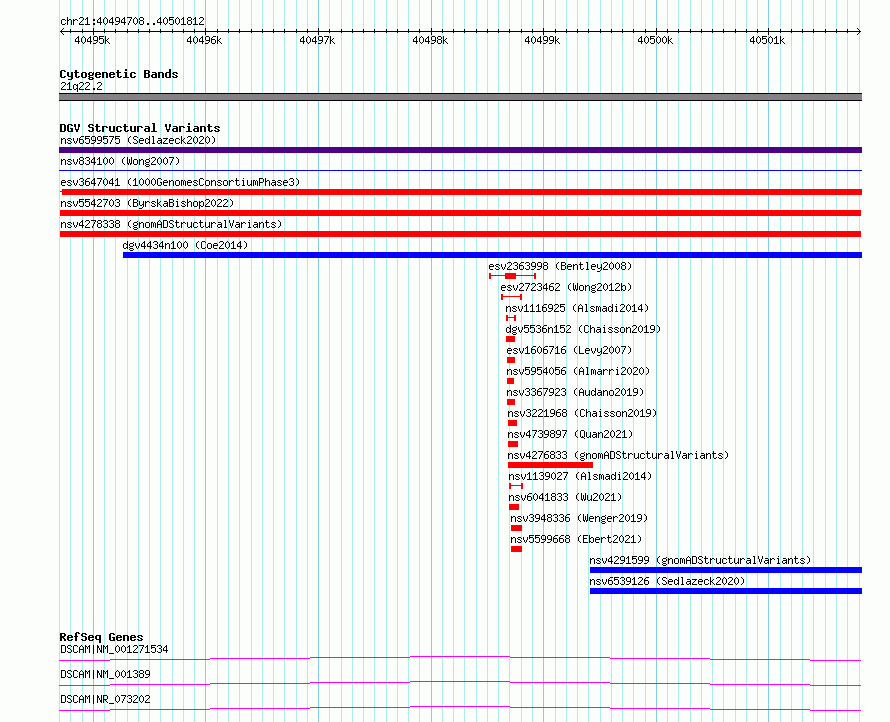Select the blue nsv4291599 variant bar
Image resolution: width=890 pixels, height=722 pixels.
click(x=726, y=570)
